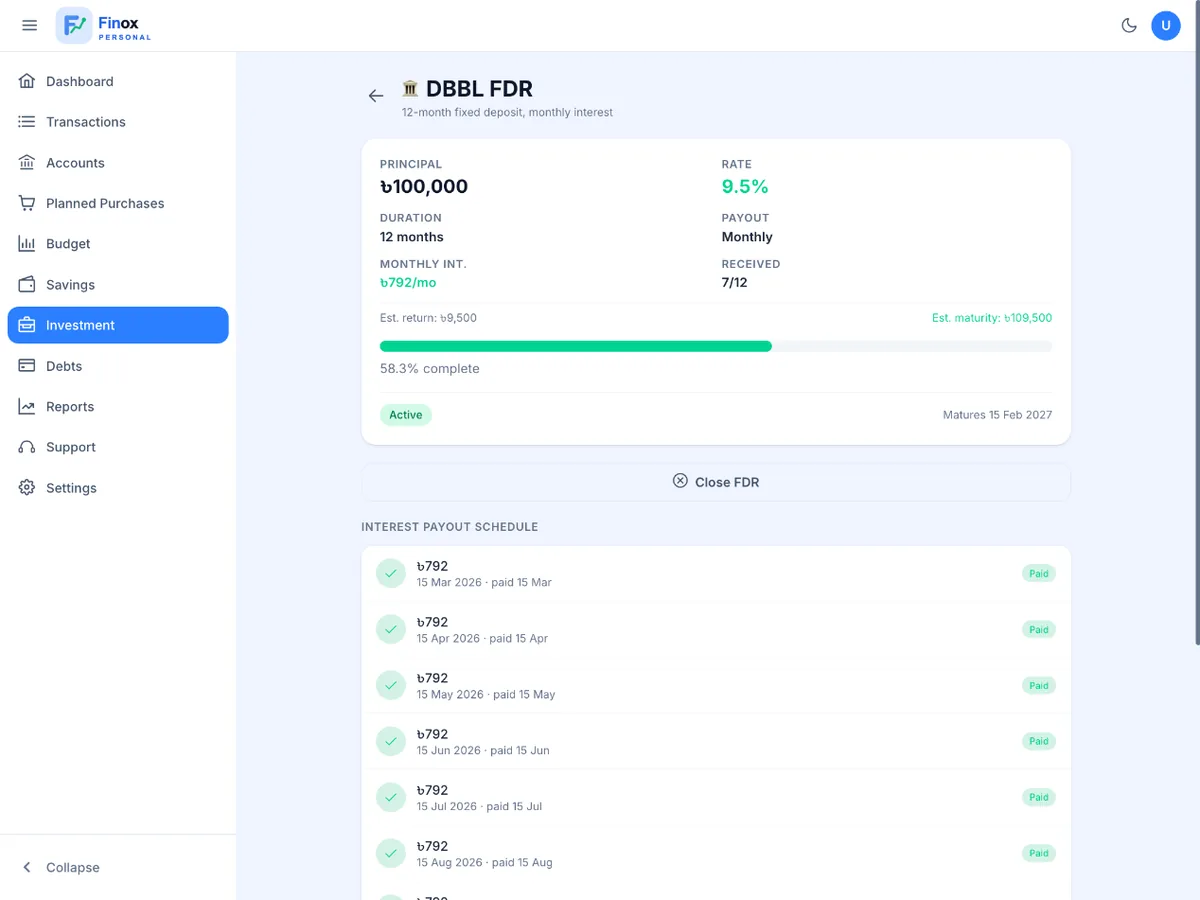Click the Est. return ৳9,500 text
The height and width of the screenshot is (900, 1200).
click(x=428, y=318)
